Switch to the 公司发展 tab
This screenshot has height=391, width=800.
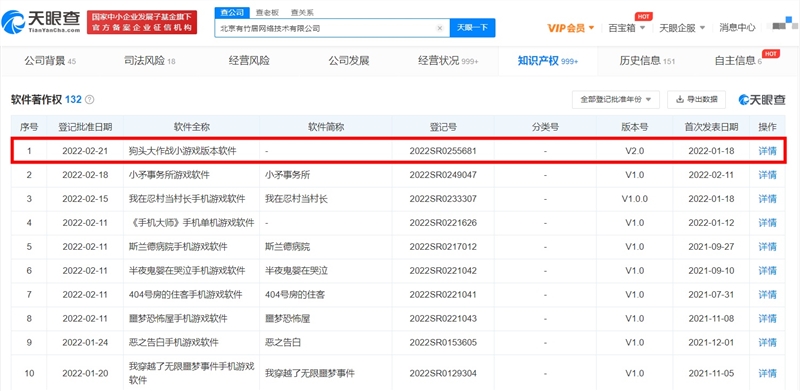coord(348,61)
